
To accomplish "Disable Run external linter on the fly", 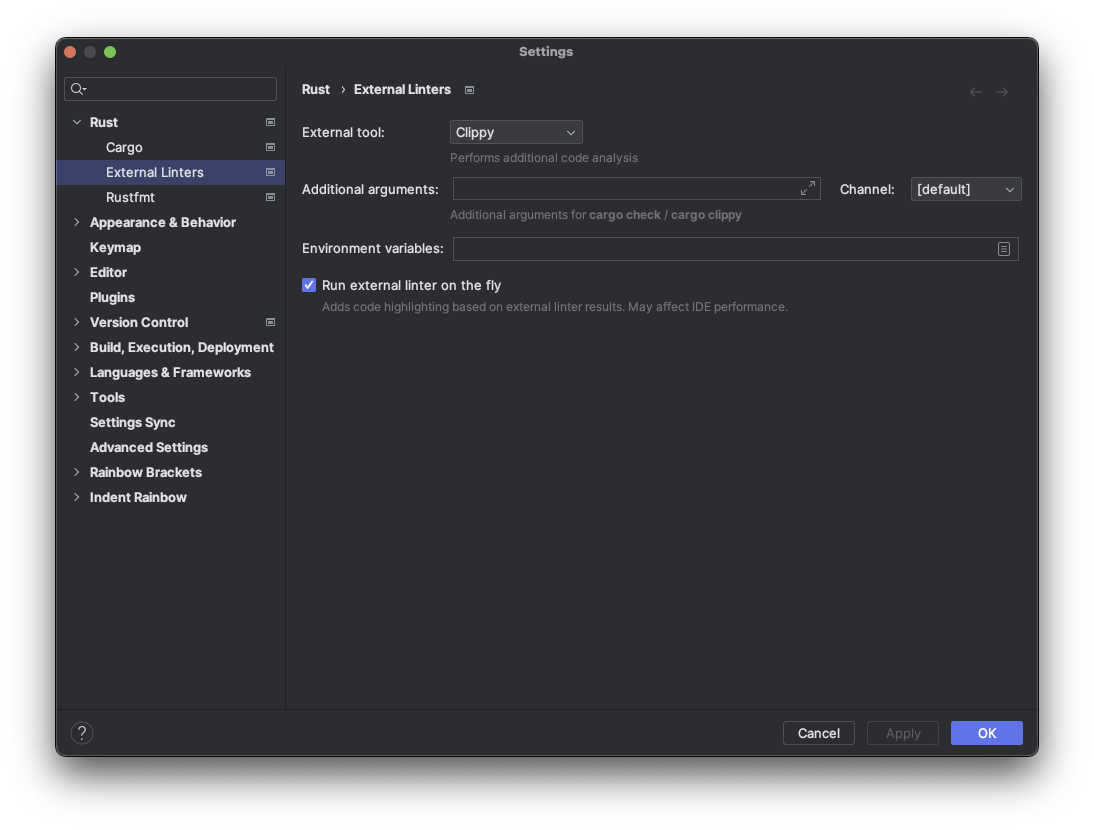I will click(309, 285).
